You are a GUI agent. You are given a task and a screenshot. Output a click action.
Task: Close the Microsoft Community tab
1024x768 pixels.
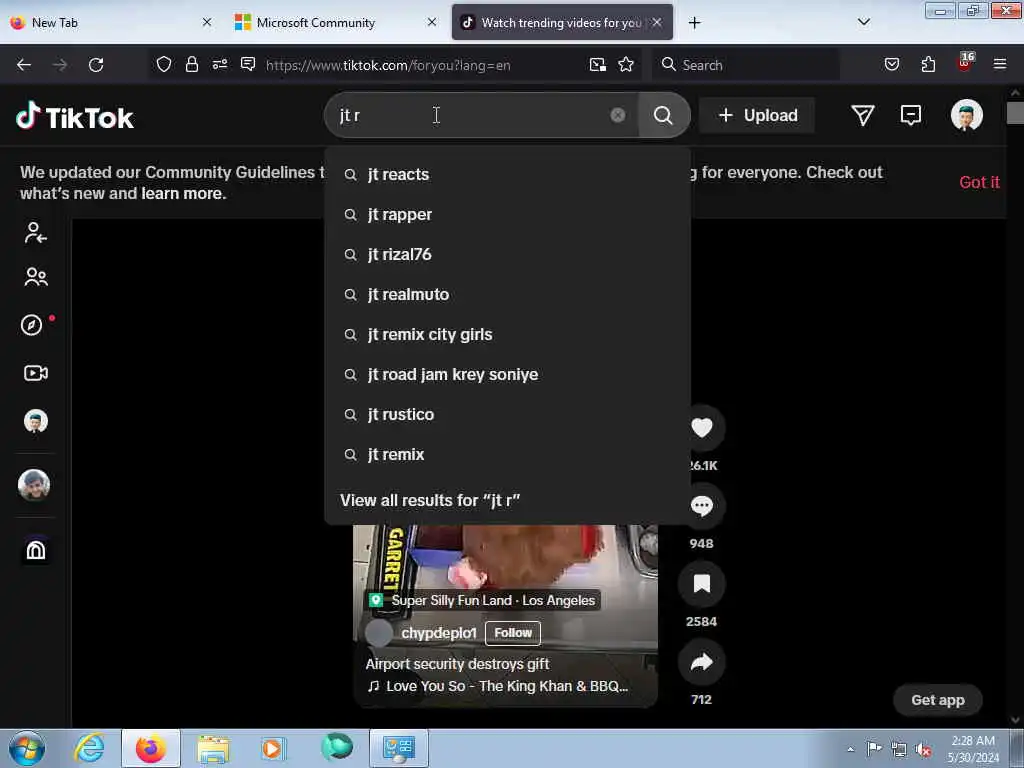coord(432,23)
